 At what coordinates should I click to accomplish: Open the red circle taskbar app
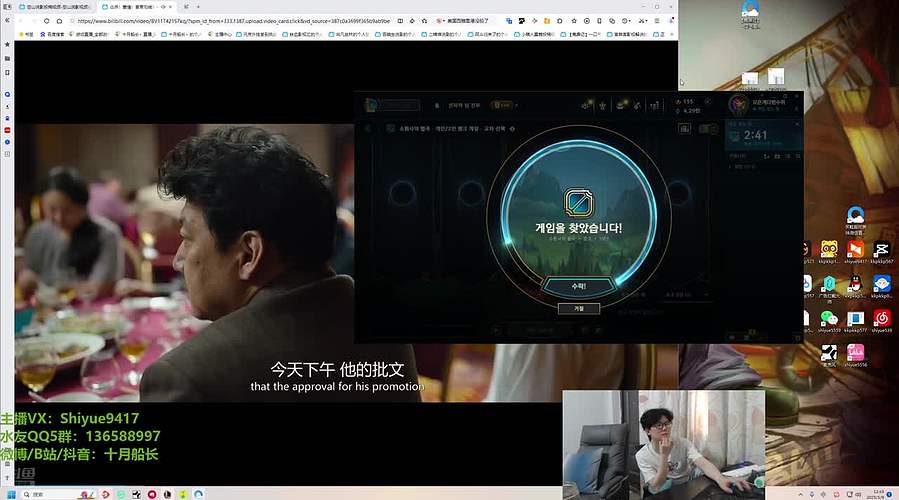[152, 494]
